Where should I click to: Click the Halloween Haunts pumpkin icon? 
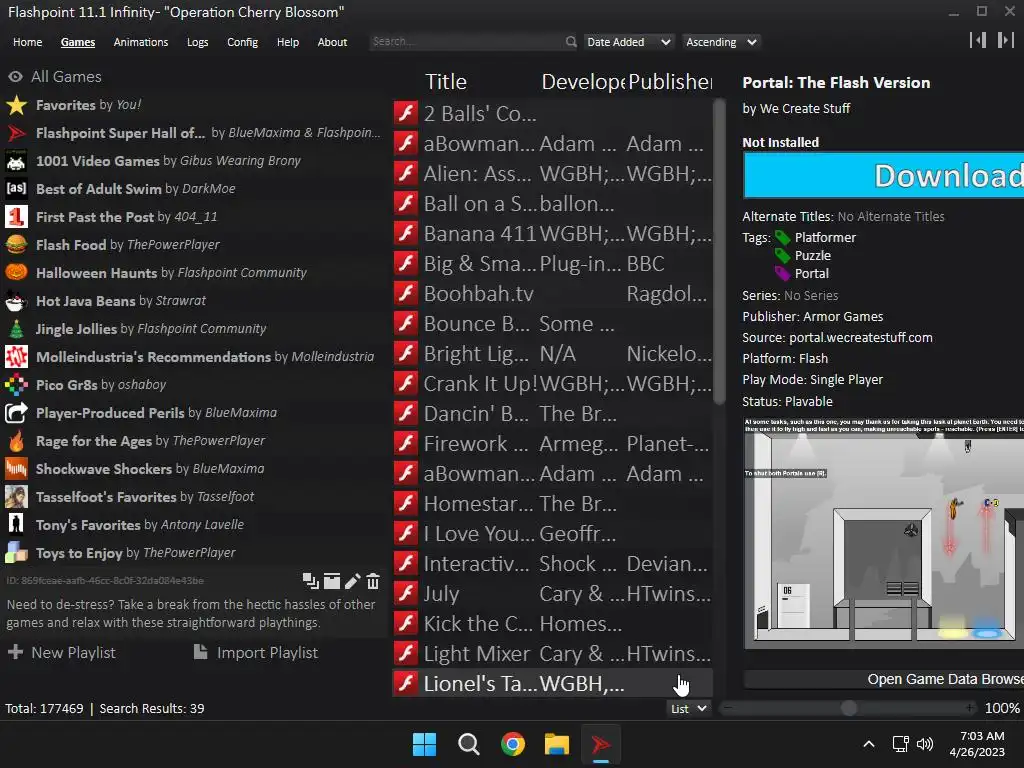[x=16, y=272]
